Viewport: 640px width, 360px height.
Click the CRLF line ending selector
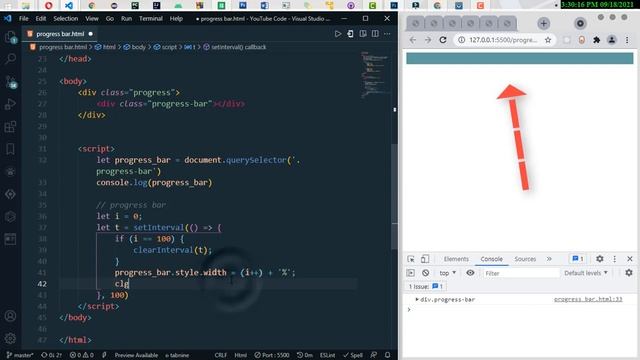click(x=220, y=355)
